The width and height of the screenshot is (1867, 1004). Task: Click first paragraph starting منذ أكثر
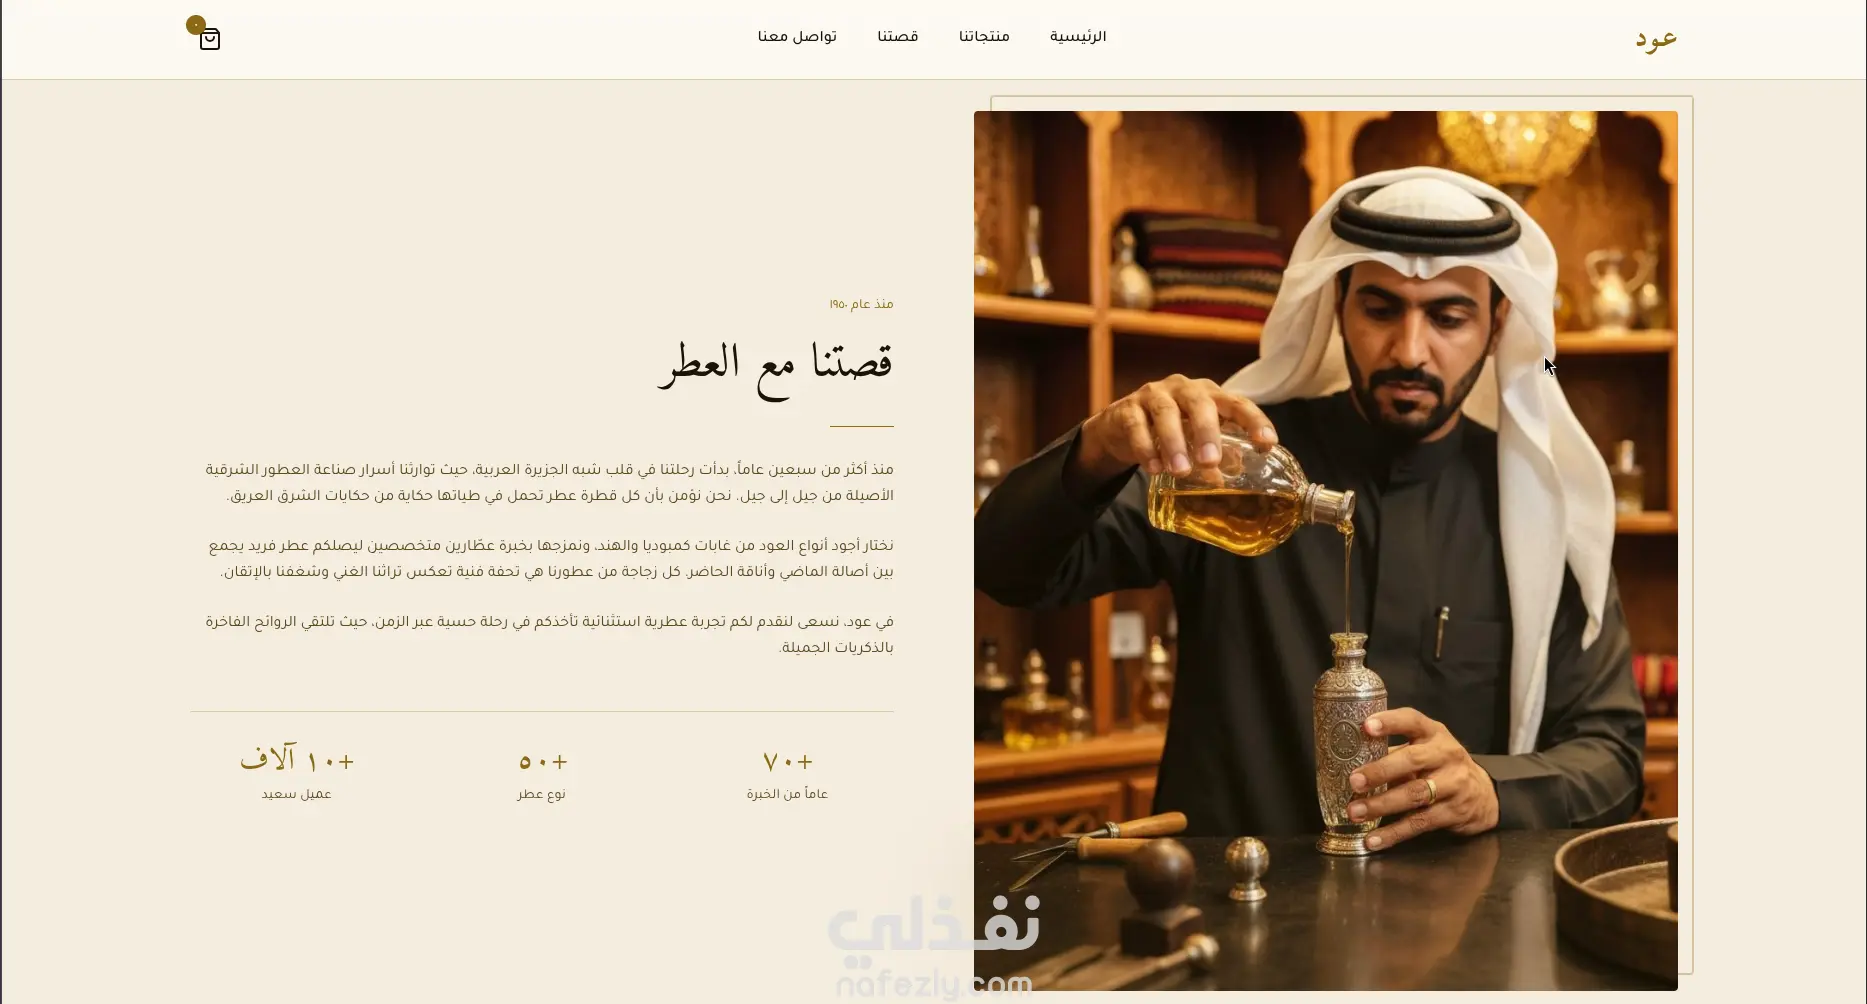click(x=549, y=482)
